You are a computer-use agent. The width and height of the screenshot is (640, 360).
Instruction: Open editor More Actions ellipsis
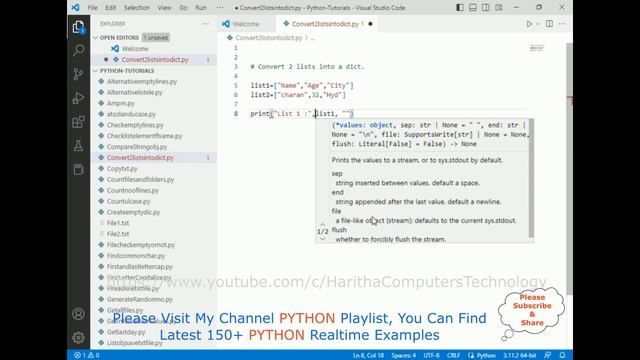pos(562,24)
